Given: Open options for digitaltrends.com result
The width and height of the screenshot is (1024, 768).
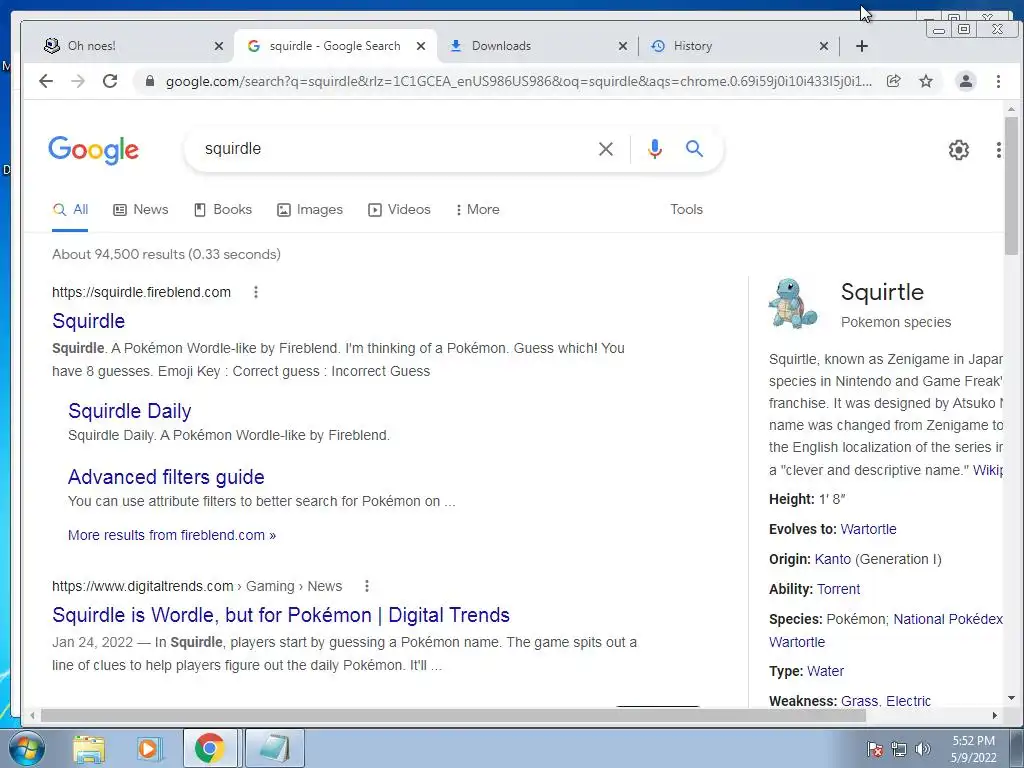Looking at the screenshot, I should tap(367, 586).
